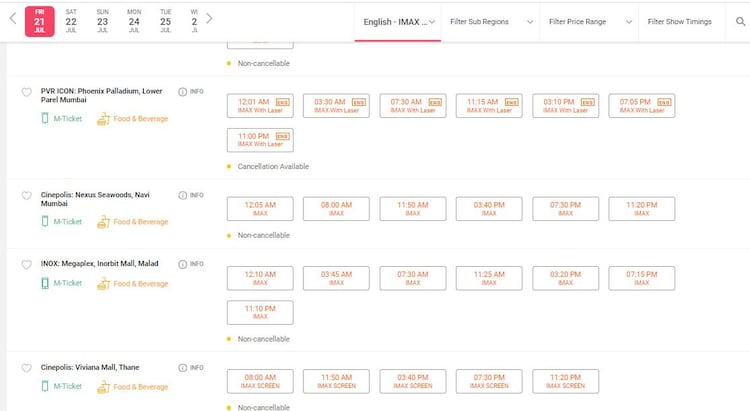Switch to Monday 24 Jul date
The image size is (750, 411).
(x=134, y=20)
